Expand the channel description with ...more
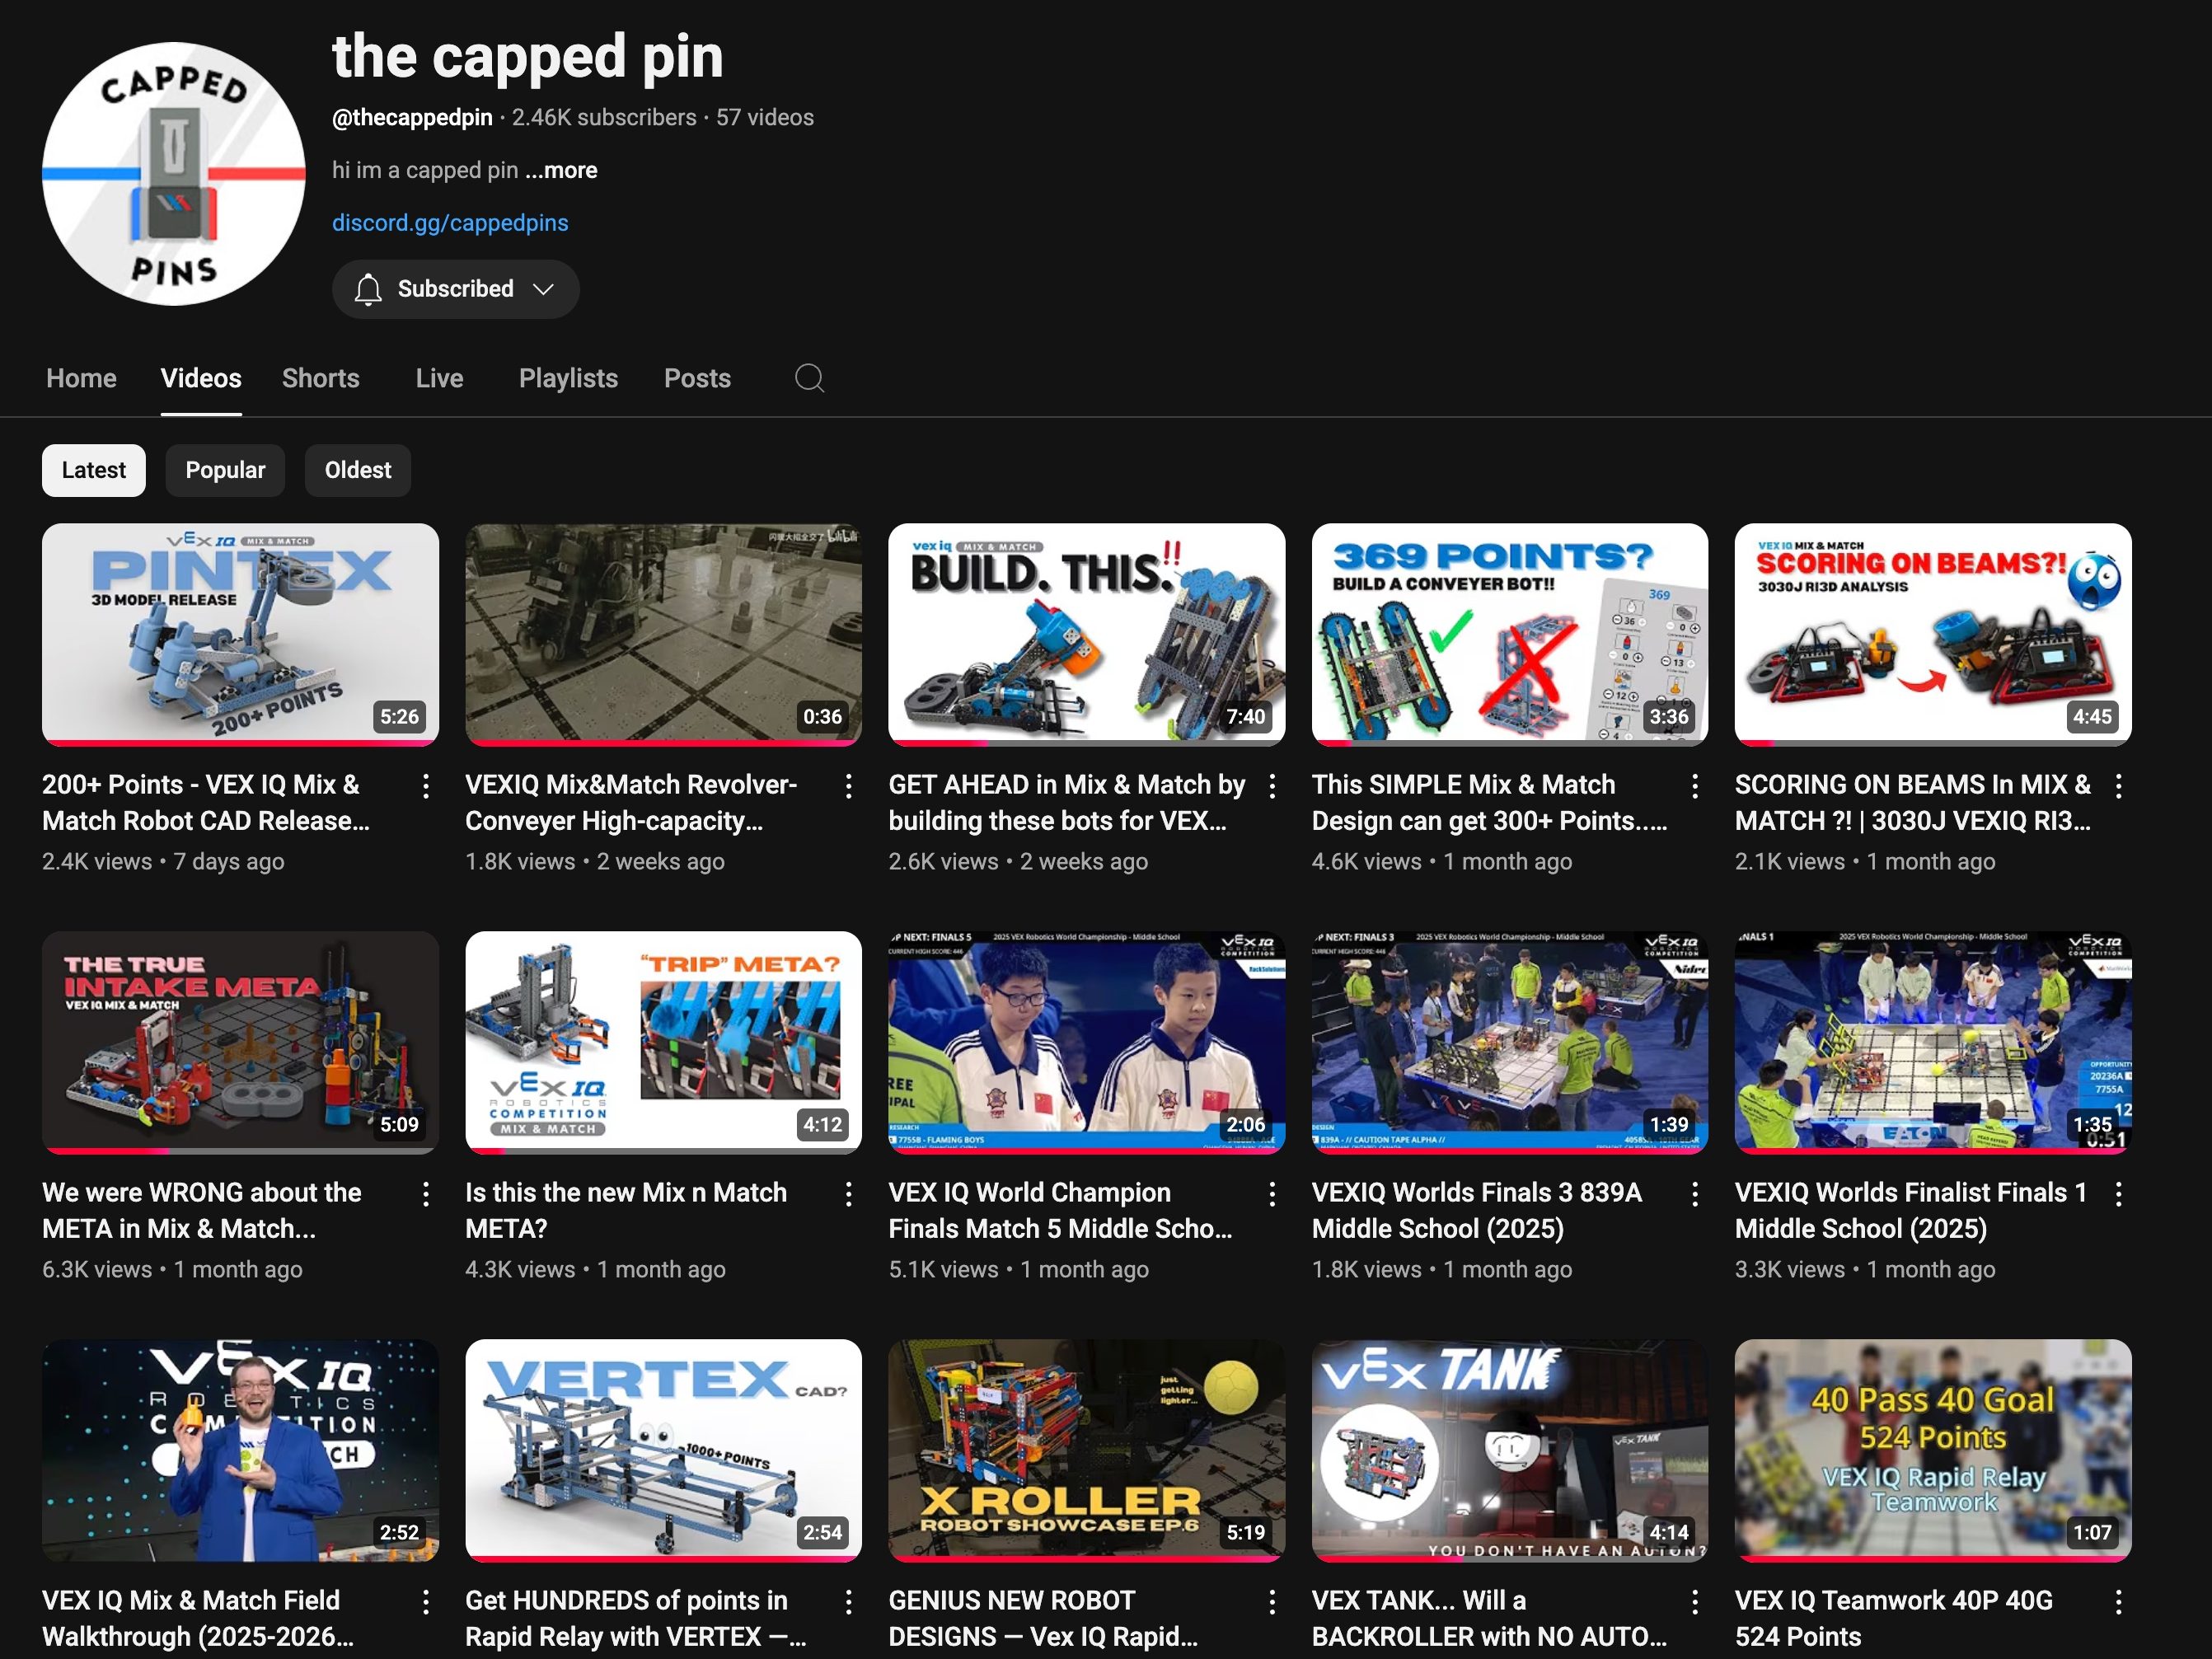 pyautogui.click(x=562, y=170)
